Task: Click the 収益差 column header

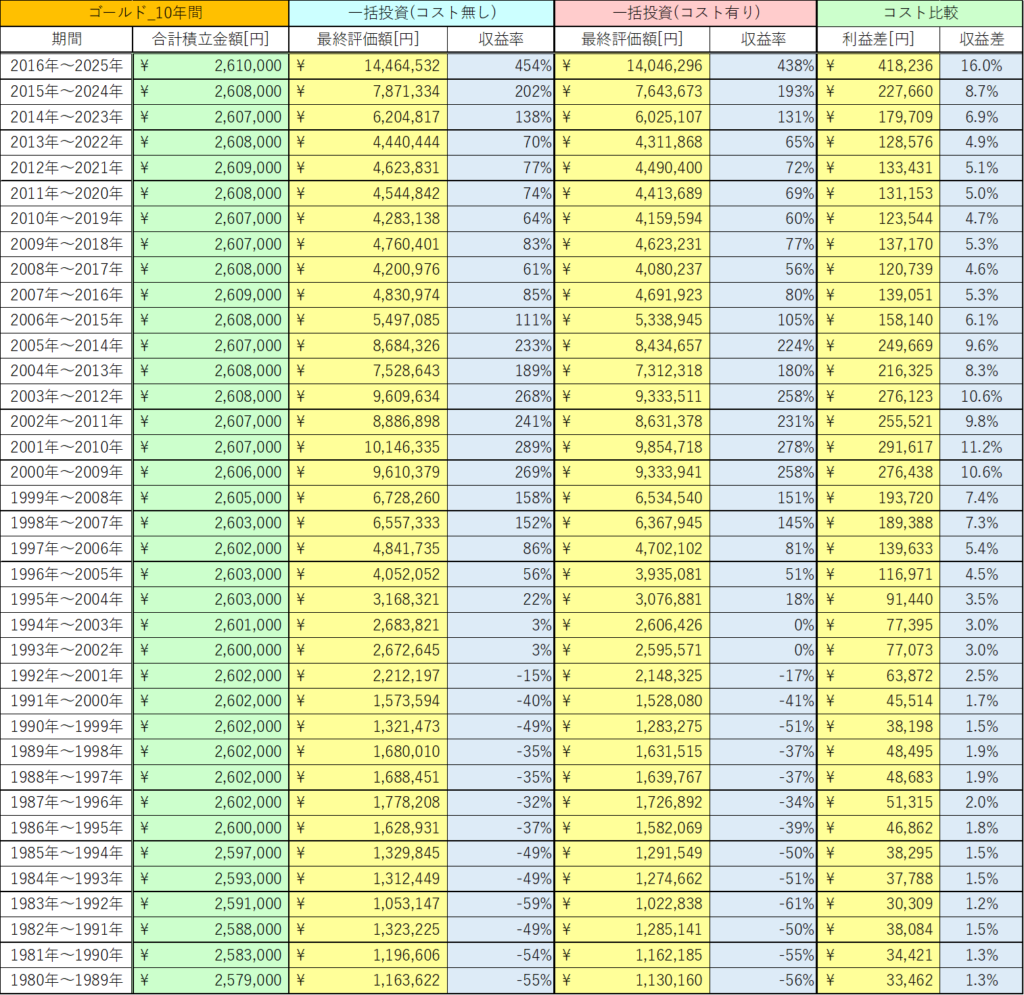Action: [x=980, y=39]
